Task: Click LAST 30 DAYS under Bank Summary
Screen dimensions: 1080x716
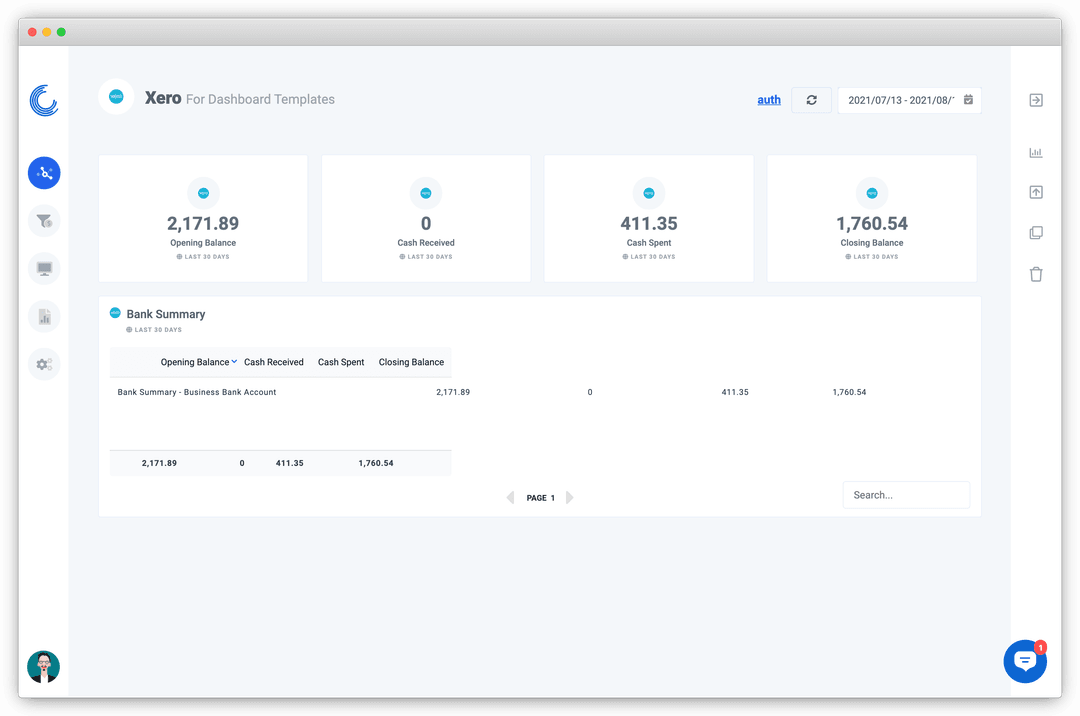Action: [154, 330]
